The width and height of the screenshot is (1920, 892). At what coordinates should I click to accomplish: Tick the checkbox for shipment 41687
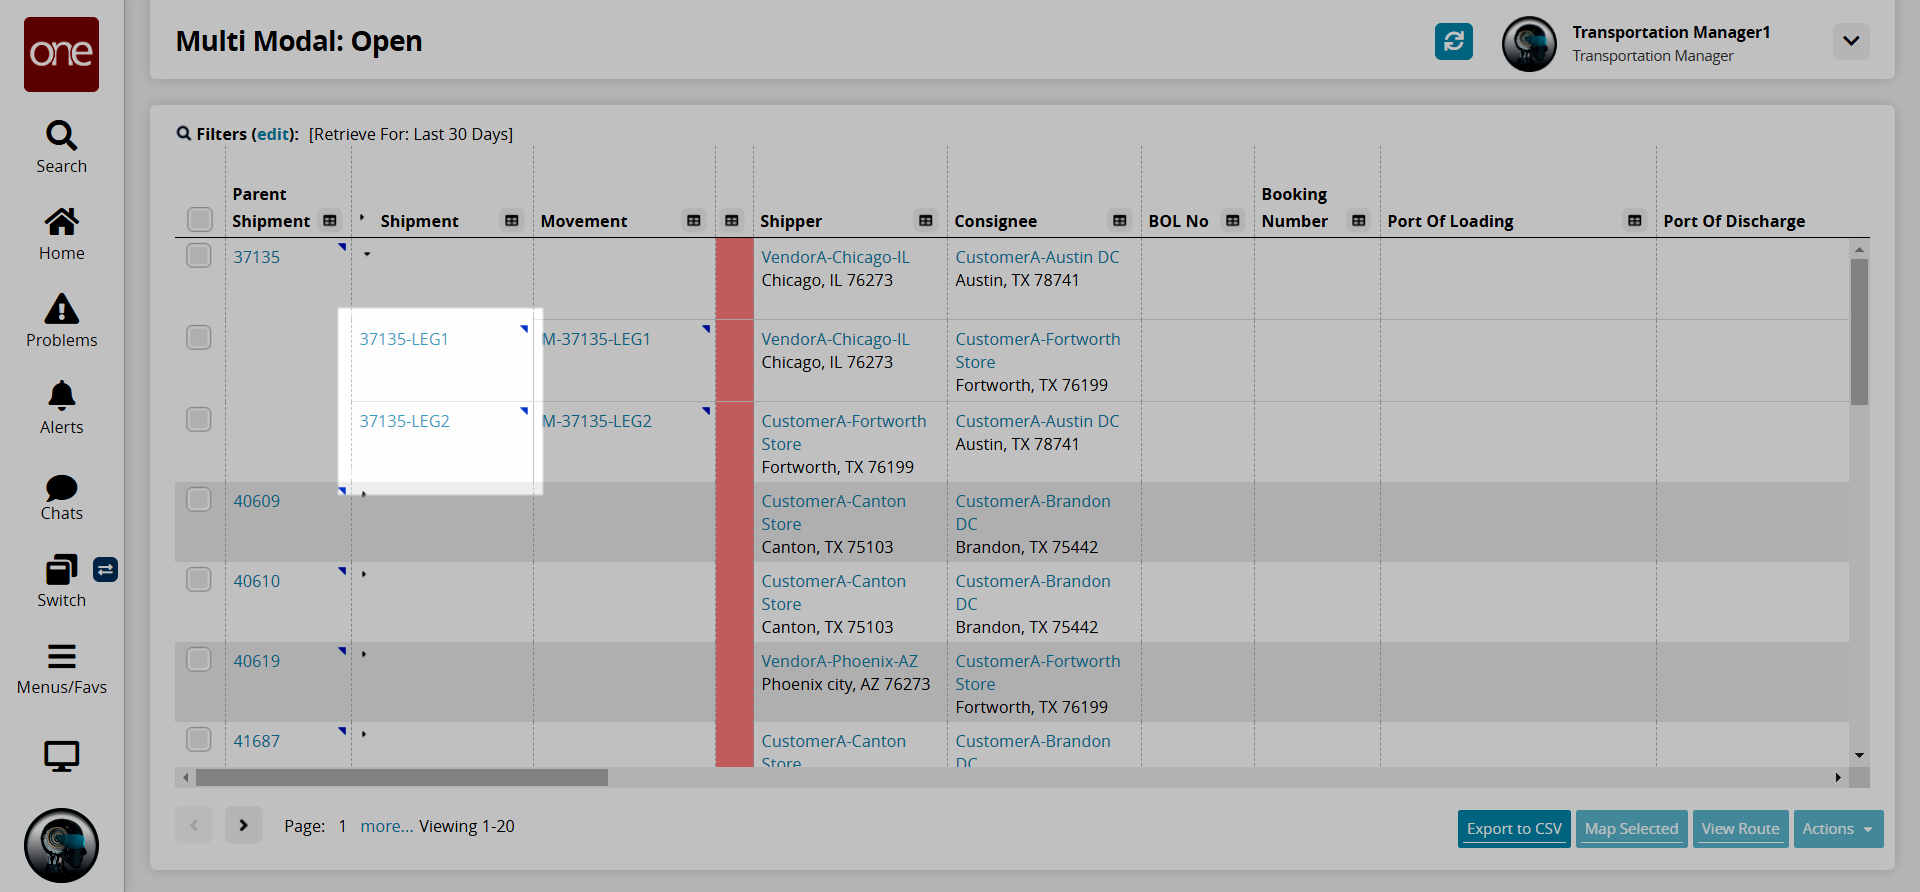tap(199, 740)
